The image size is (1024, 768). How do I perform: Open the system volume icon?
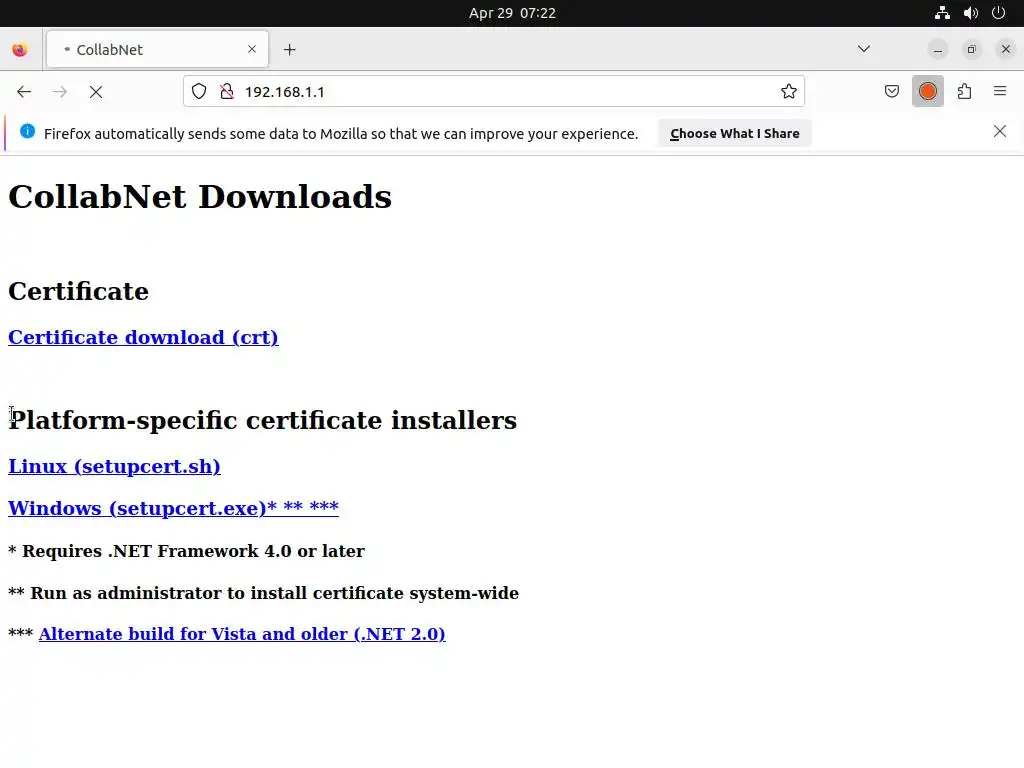coord(971,13)
